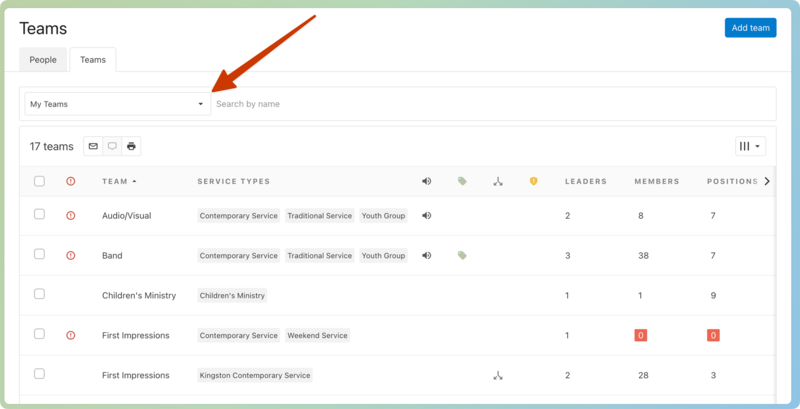Click the red warning icon beside Band
This screenshot has width=800, height=409.
click(70, 255)
